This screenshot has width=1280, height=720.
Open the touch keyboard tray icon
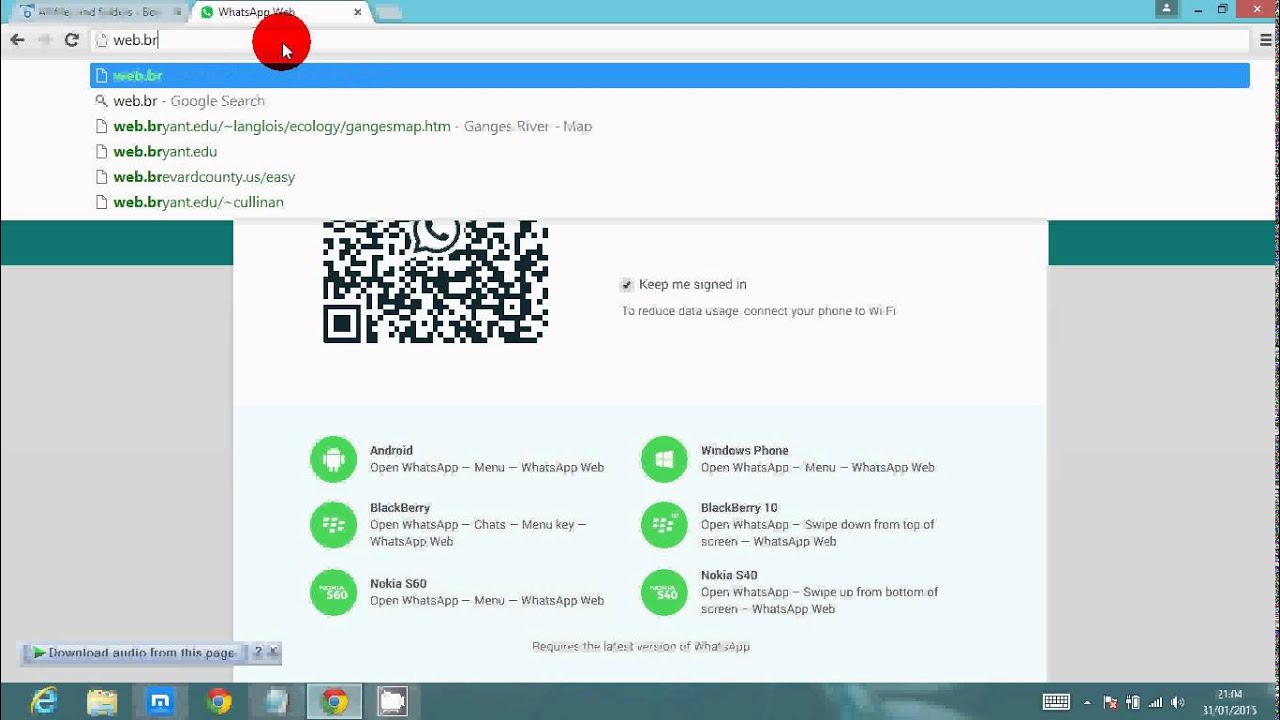[x=1057, y=702]
